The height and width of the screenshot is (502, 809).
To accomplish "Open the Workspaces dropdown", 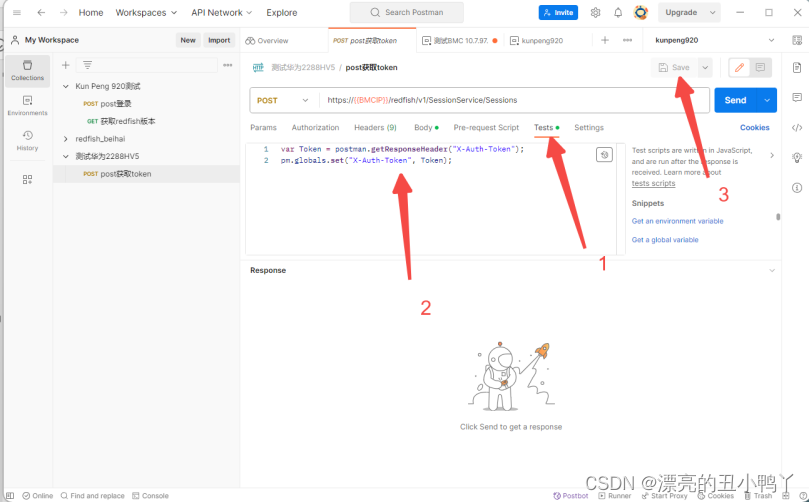I will coord(146,12).
